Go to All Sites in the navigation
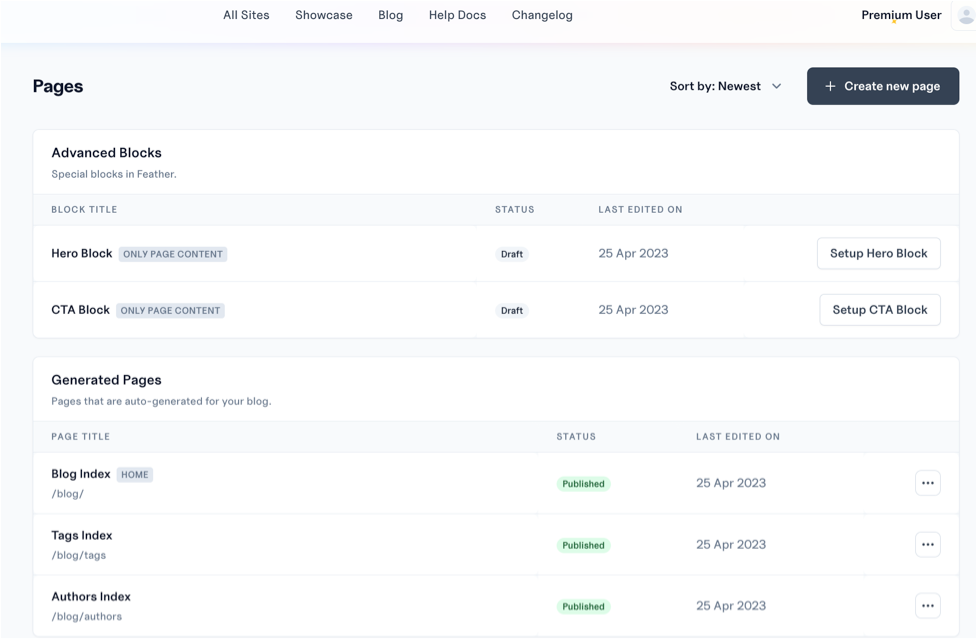 [246, 15]
